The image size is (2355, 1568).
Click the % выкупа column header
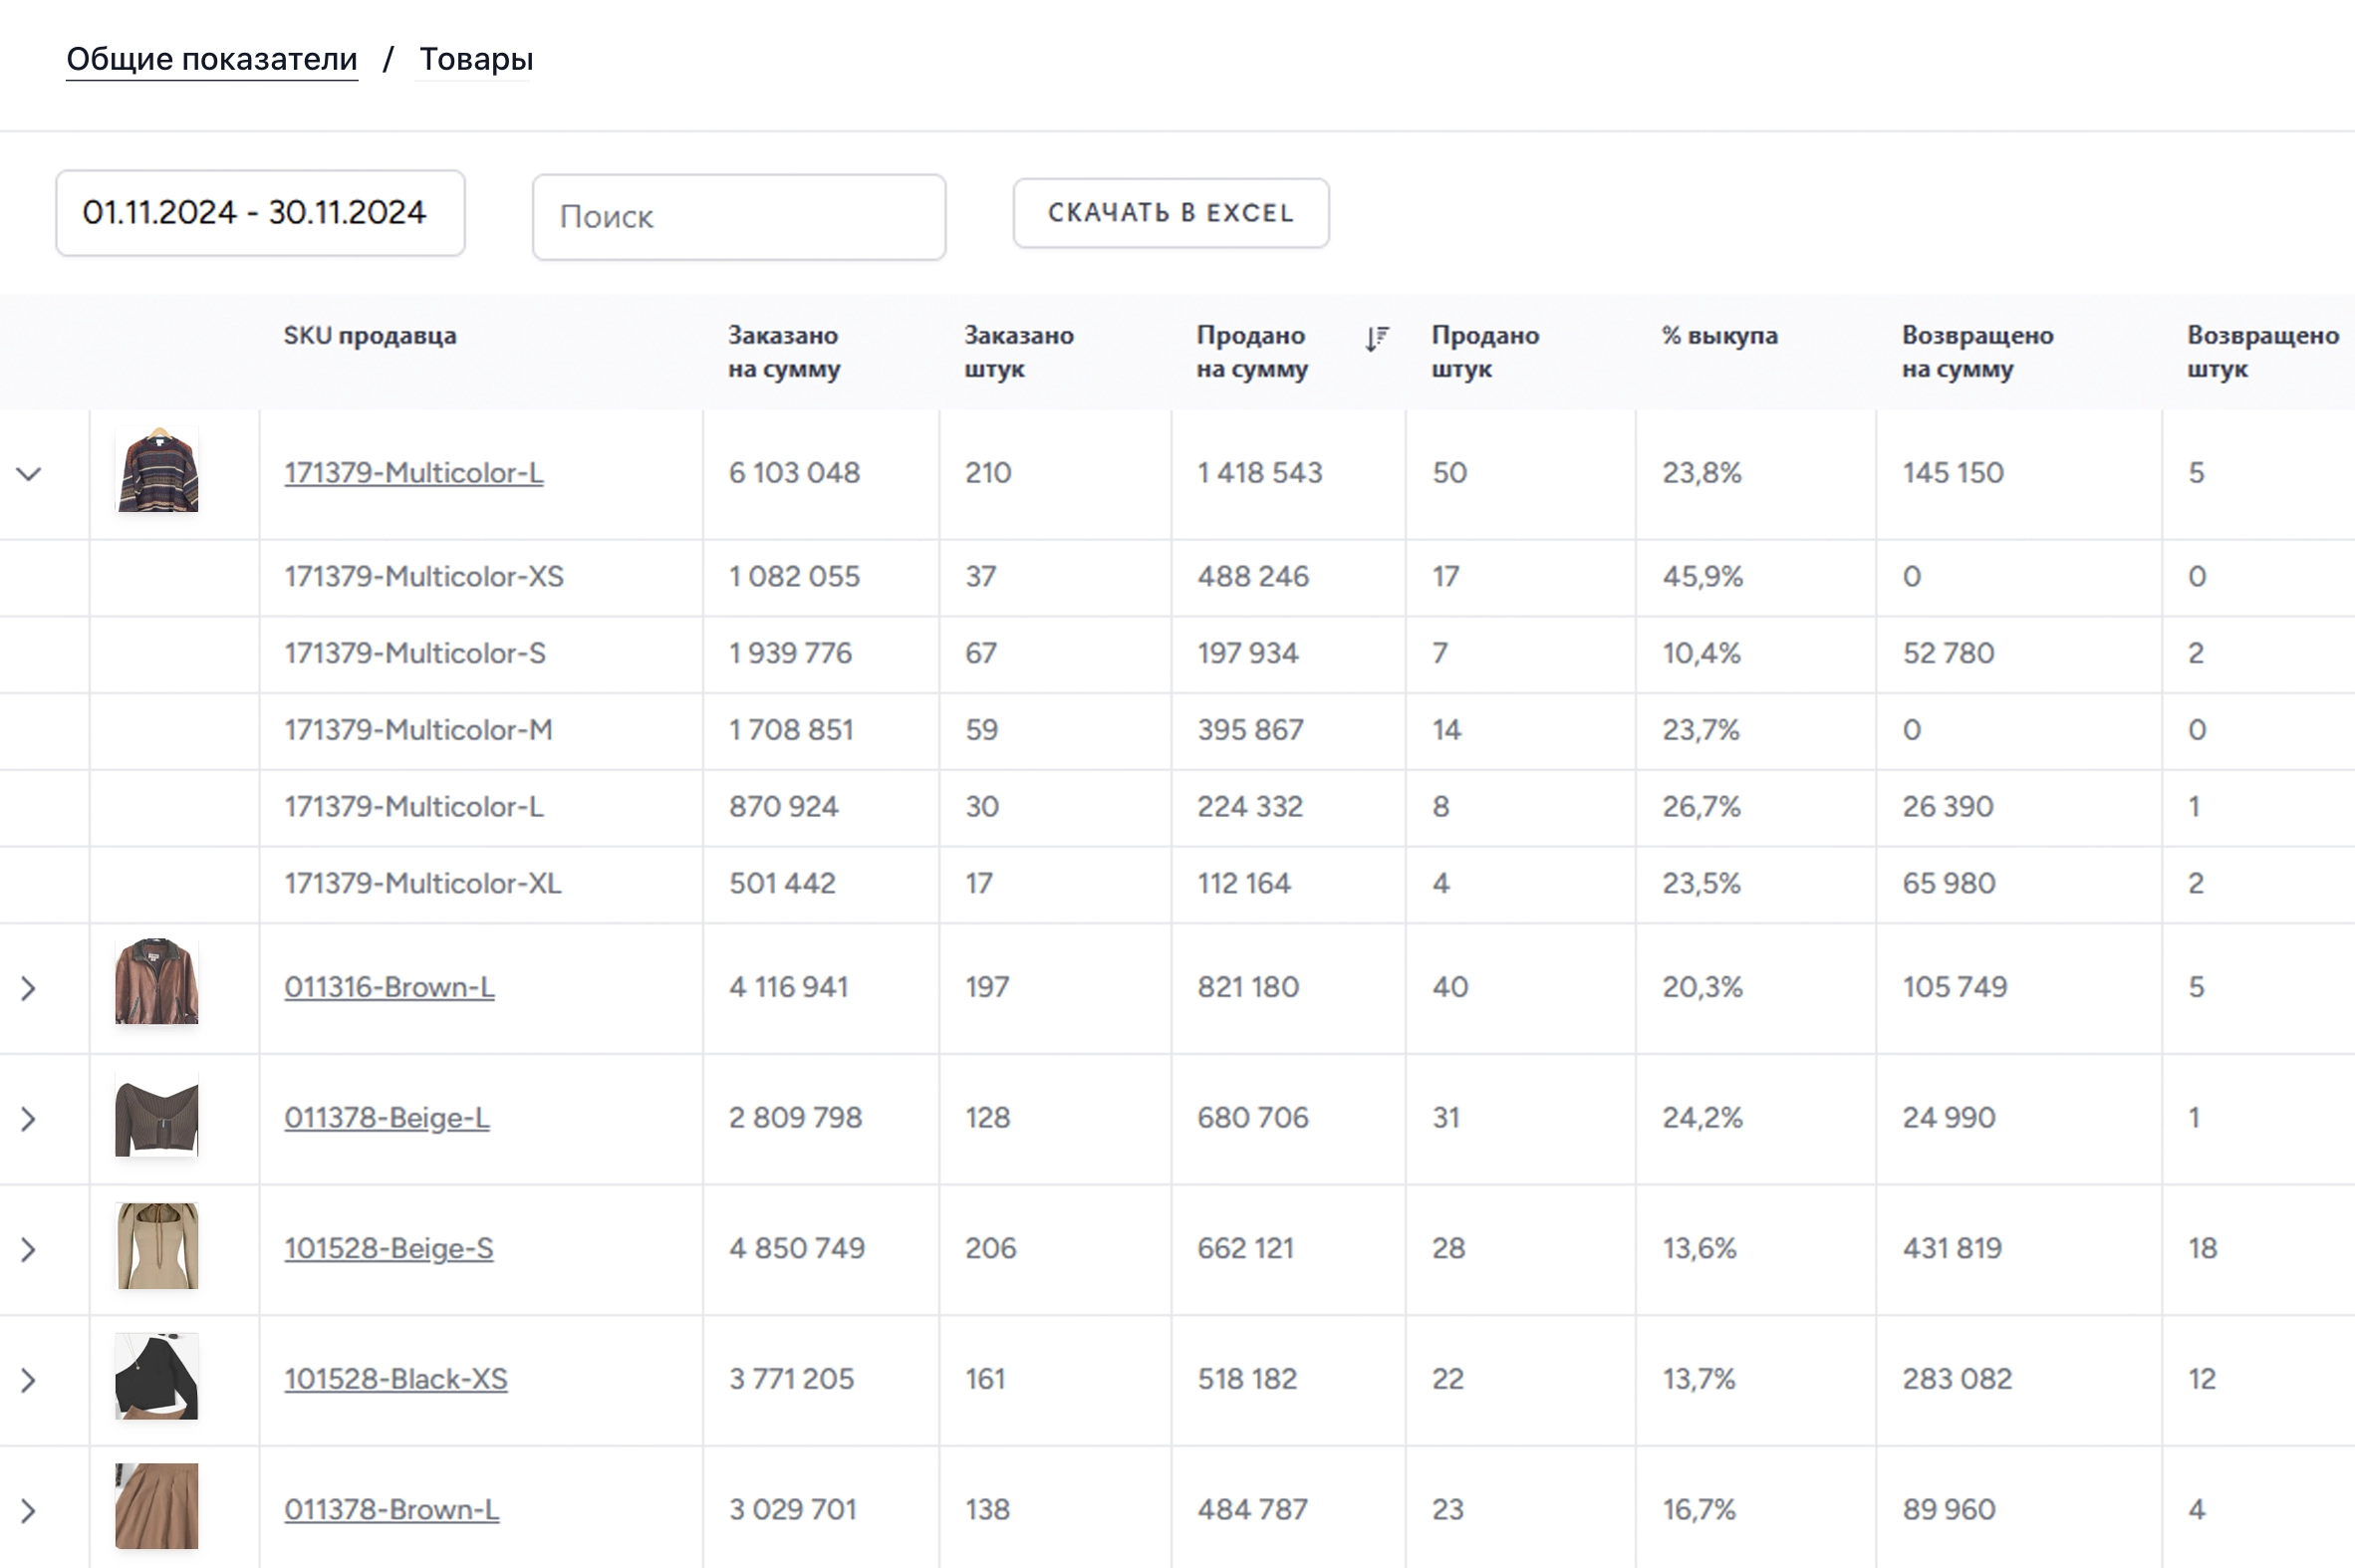pyautogui.click(x=1720, y=335)
